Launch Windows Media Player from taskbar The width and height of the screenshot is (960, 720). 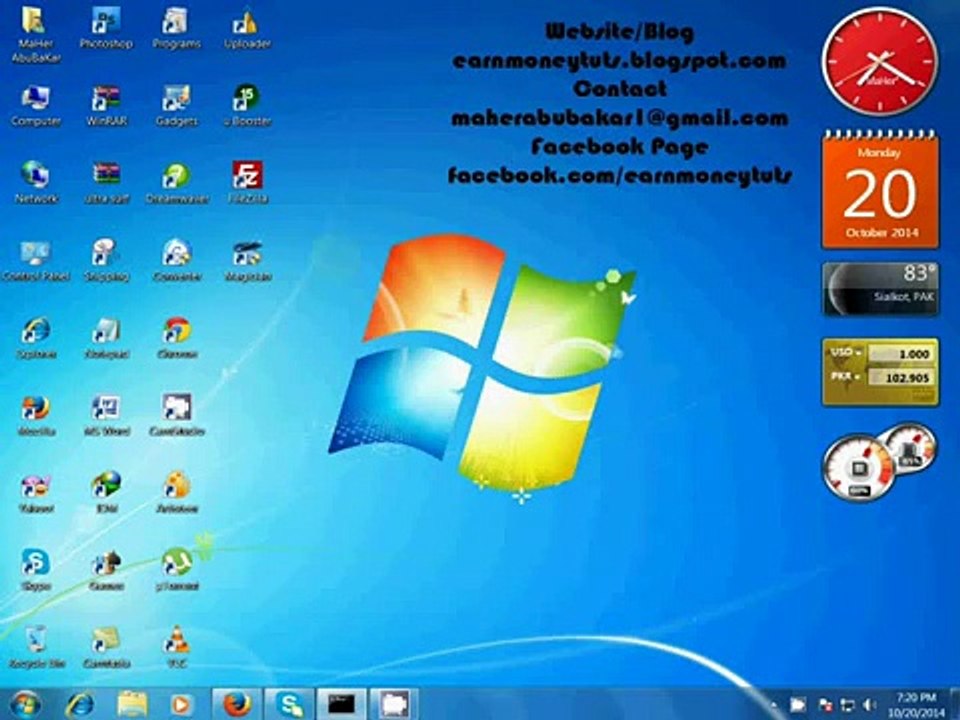click(x=182, y=705)
